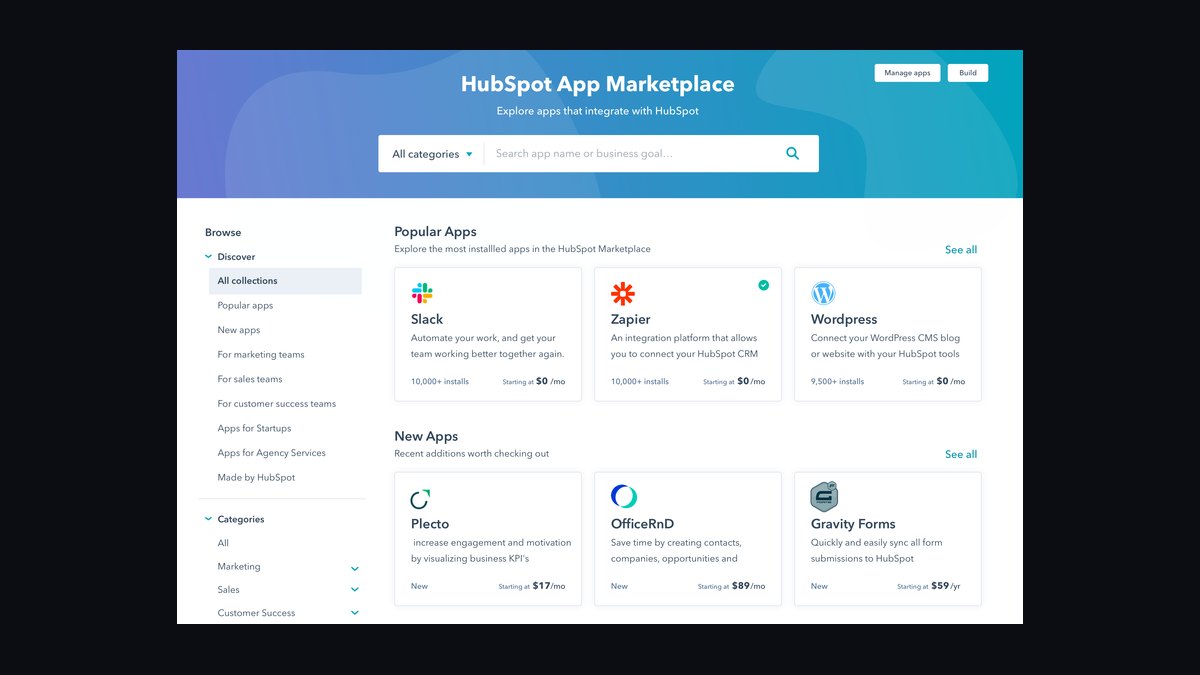Open the All categories dropdown
Screen dimensions: 1200x675
point(432,154)
